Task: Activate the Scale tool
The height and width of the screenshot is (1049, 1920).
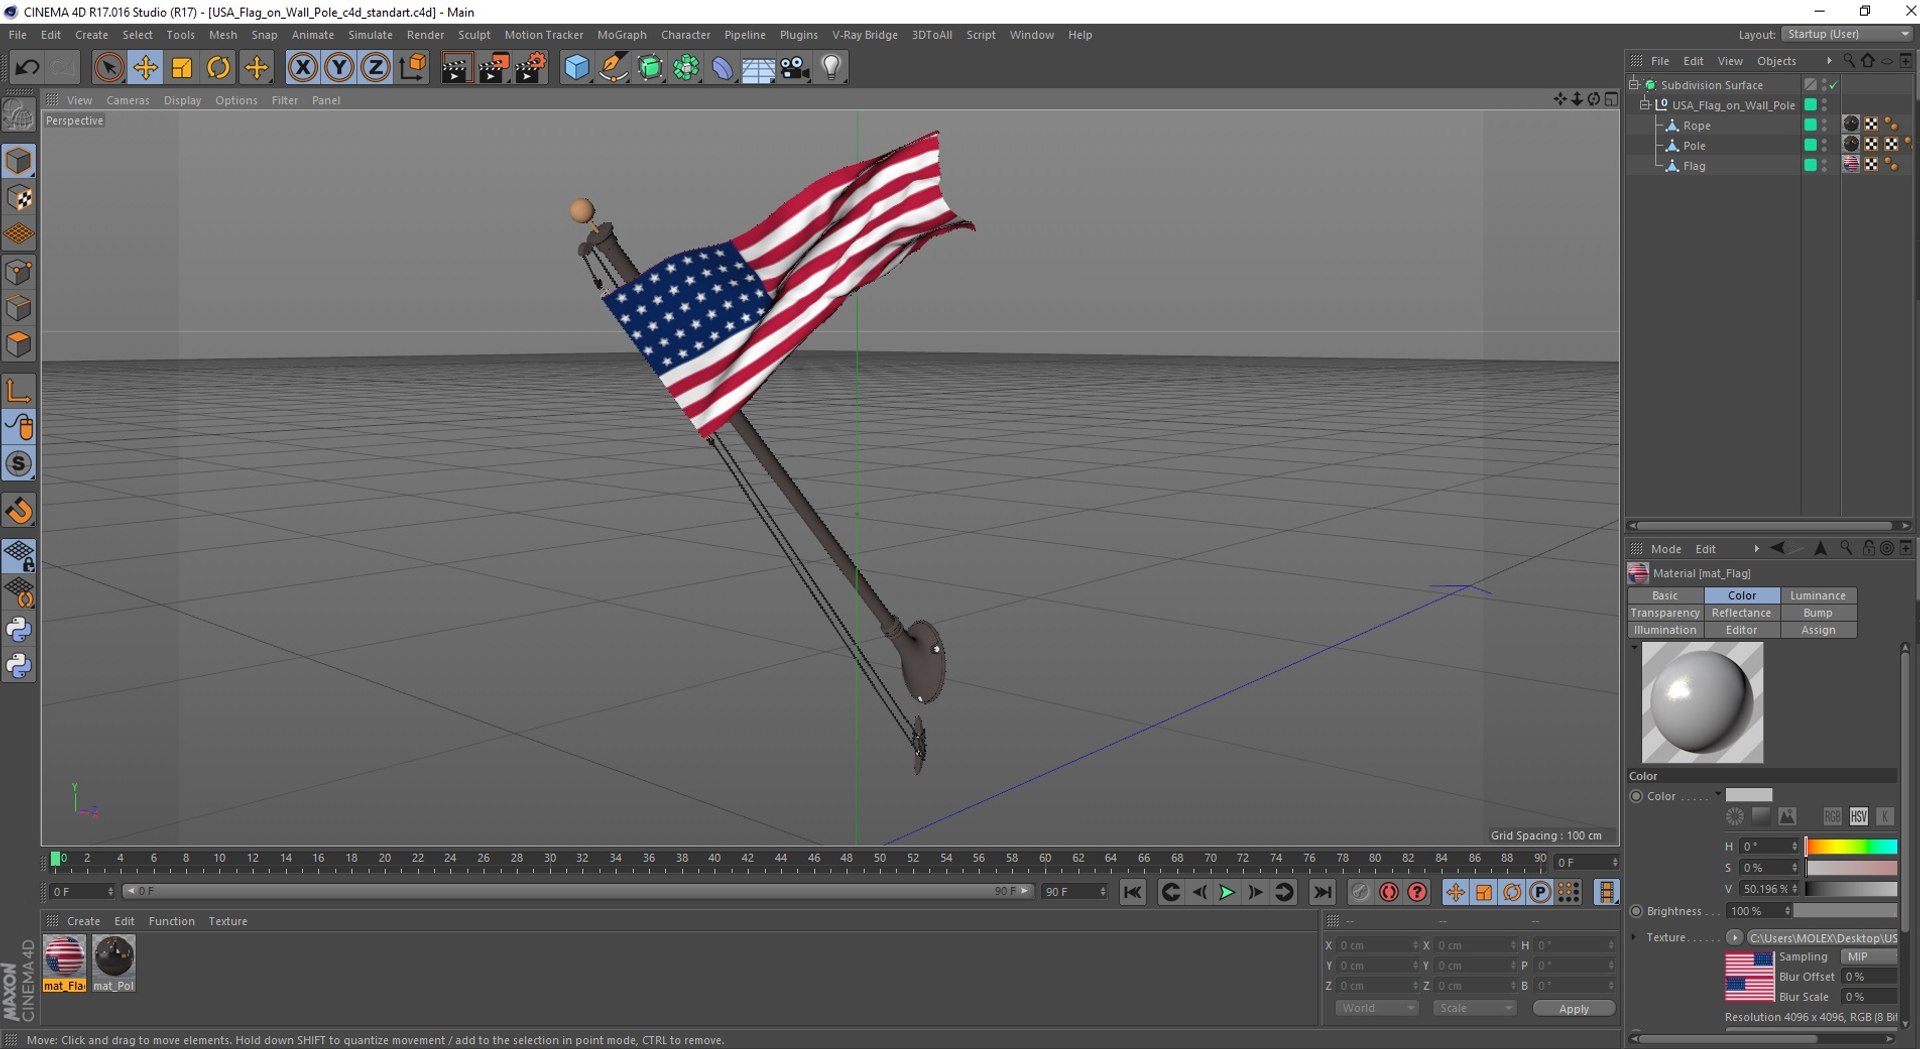Action: click(182, 67)
